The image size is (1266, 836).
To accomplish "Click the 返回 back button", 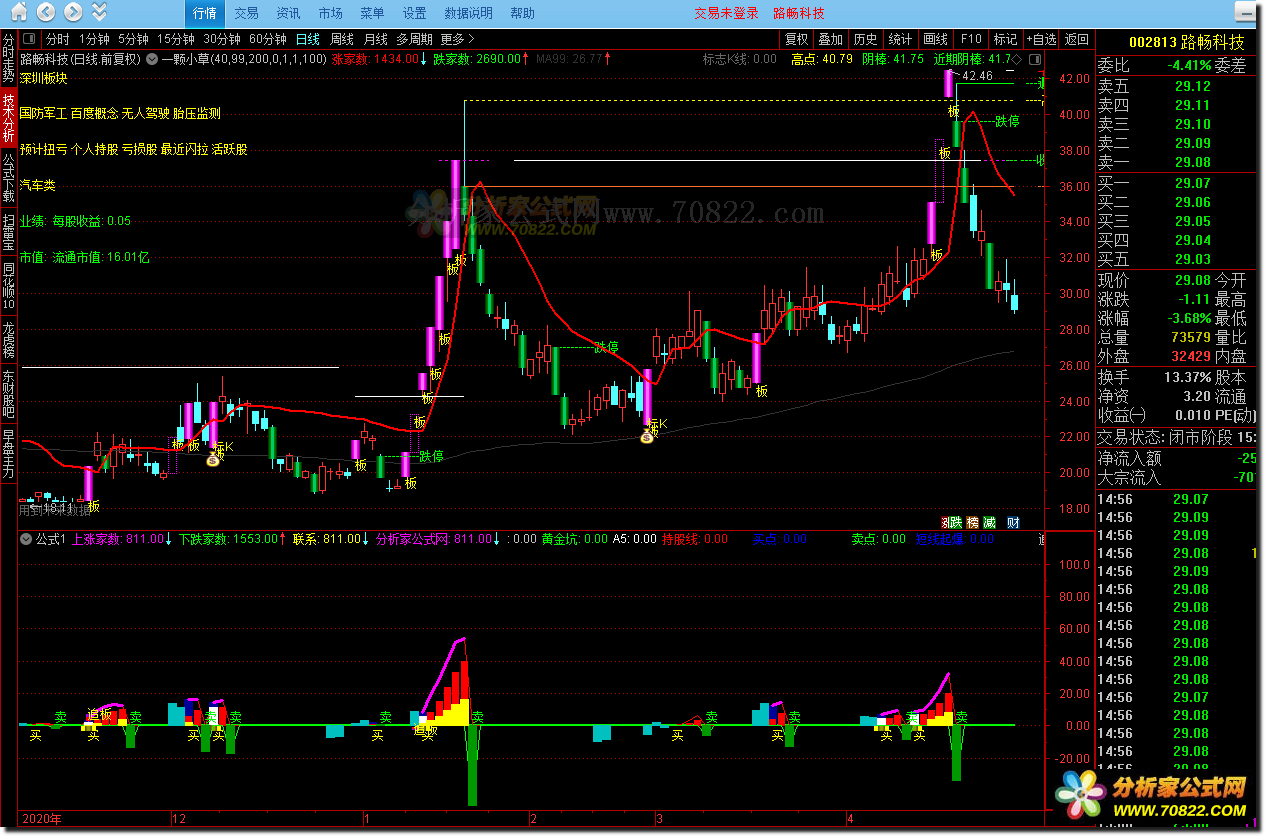I will click(x=1076, y=39).
